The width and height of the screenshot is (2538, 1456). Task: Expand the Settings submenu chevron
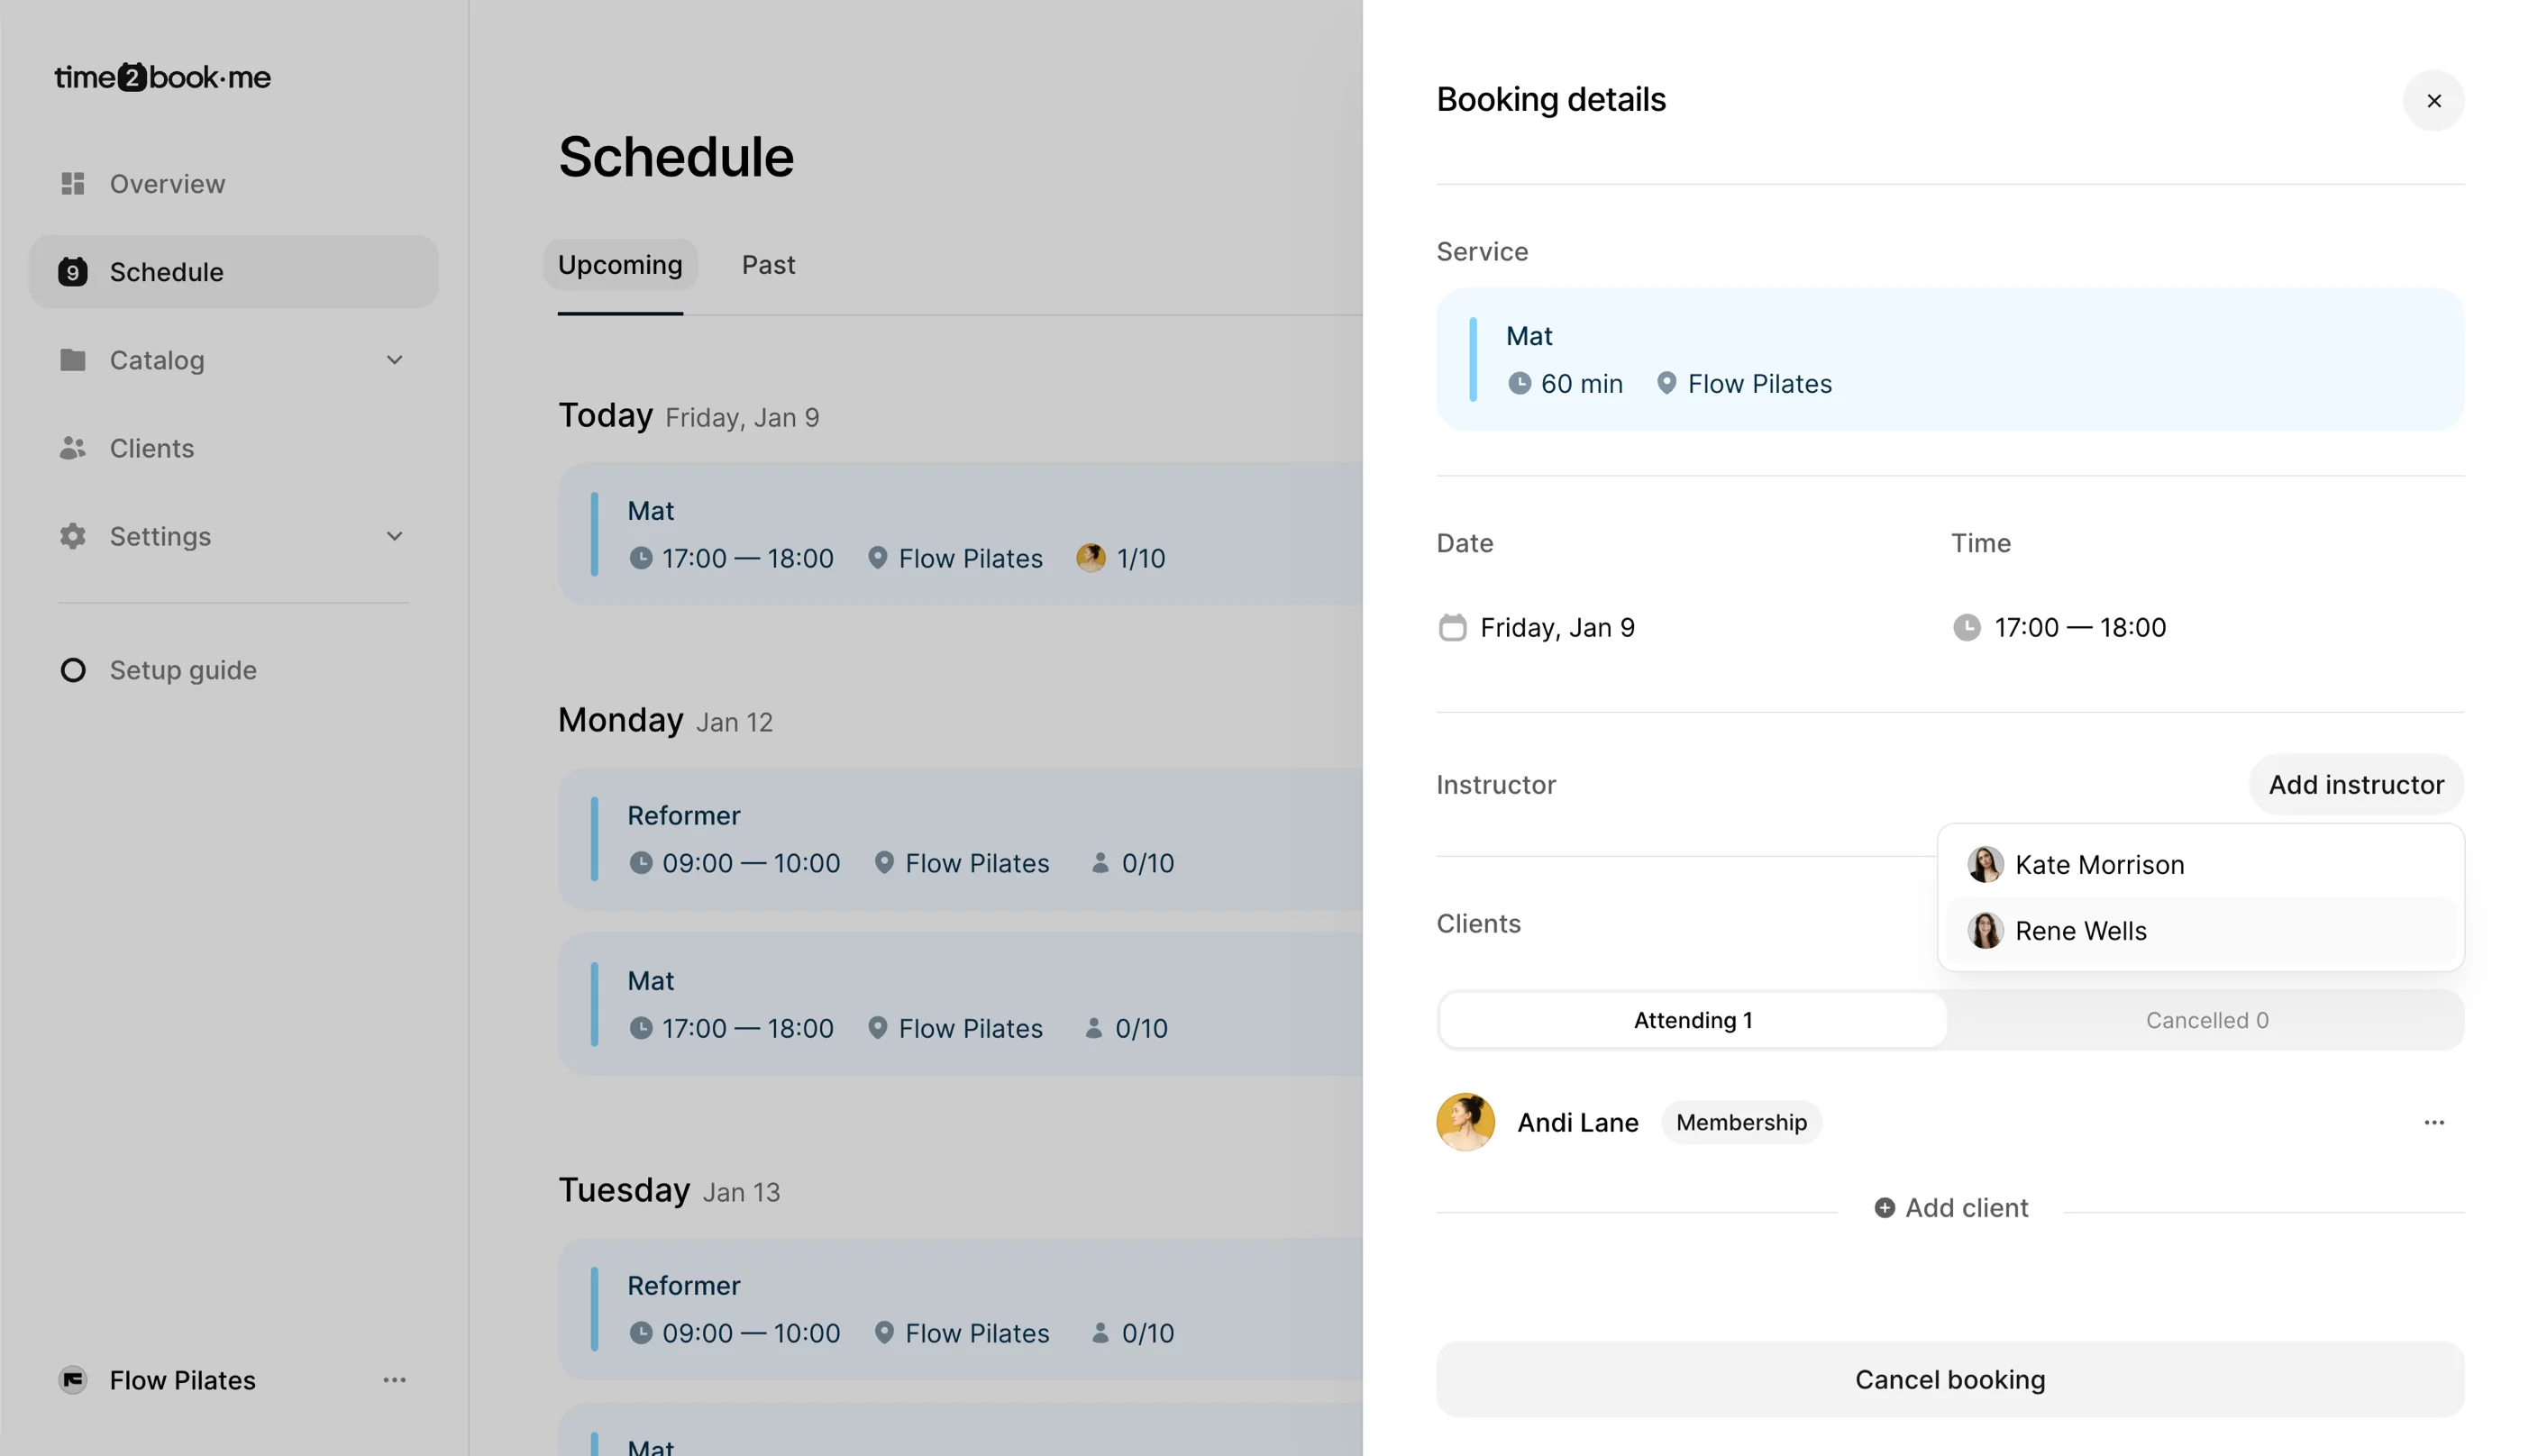click(394, 536)
